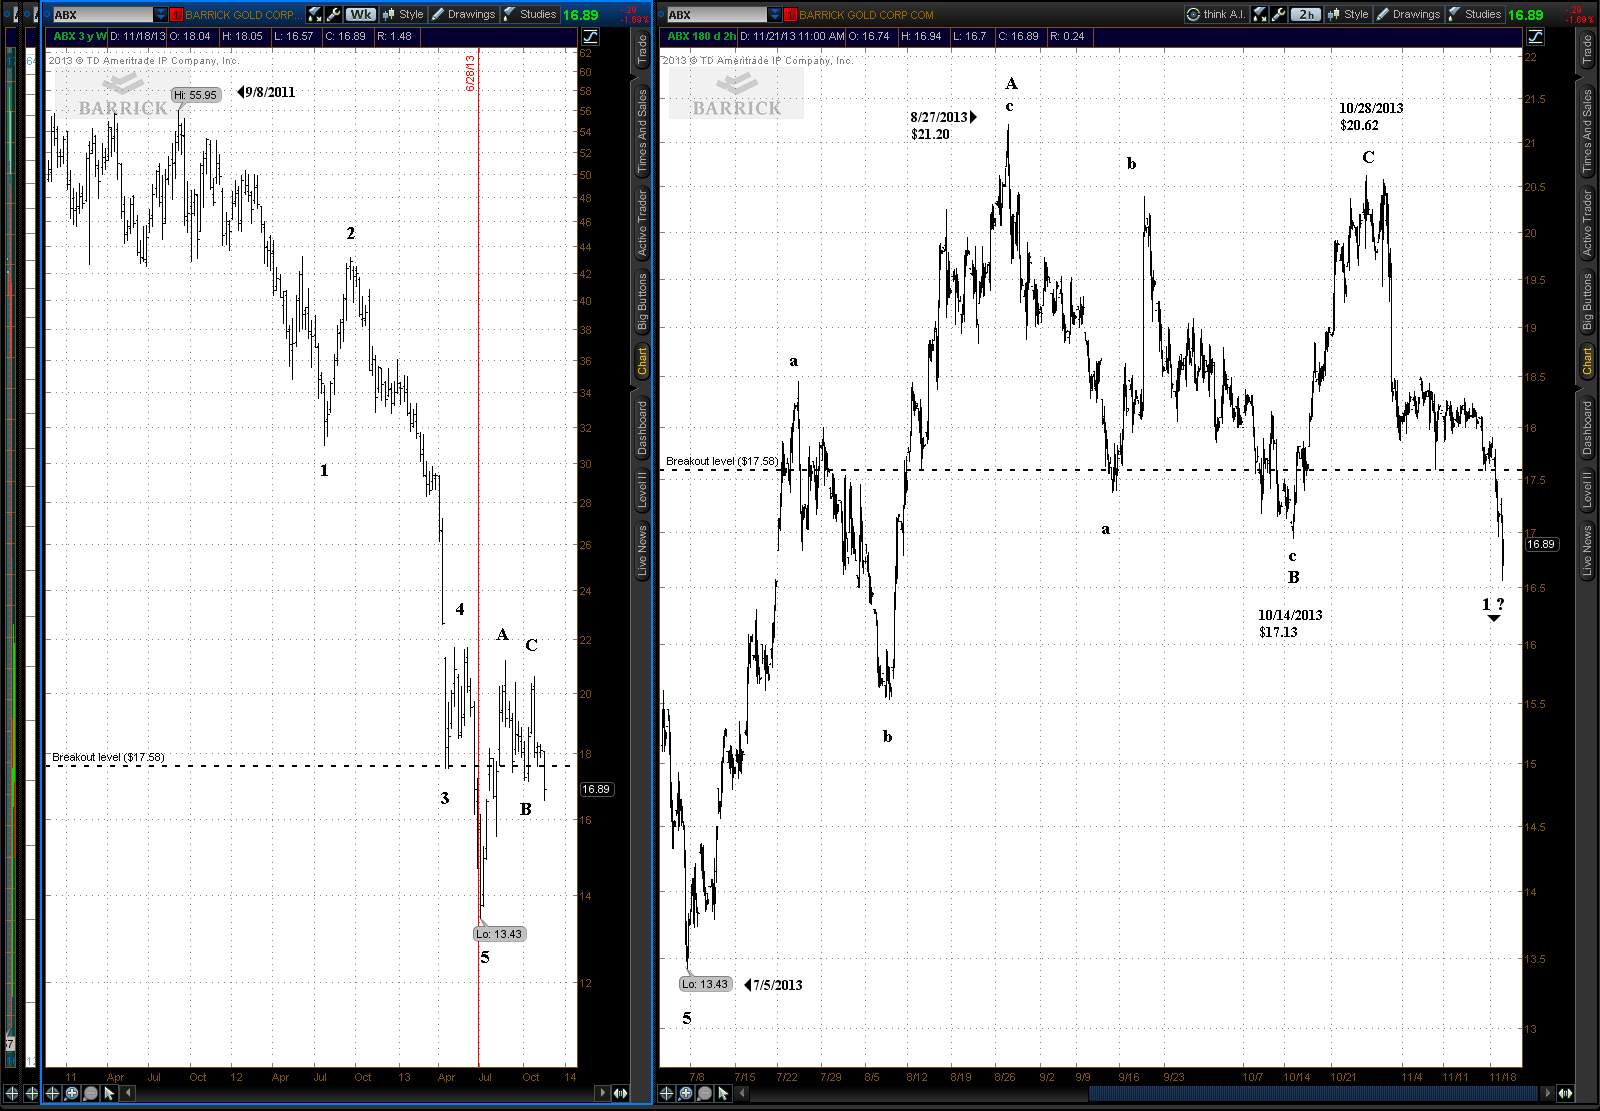This screenshot has height=1111, width=1600.
Task: Open Big Buttons tab on right chart
Action: 1587,301
